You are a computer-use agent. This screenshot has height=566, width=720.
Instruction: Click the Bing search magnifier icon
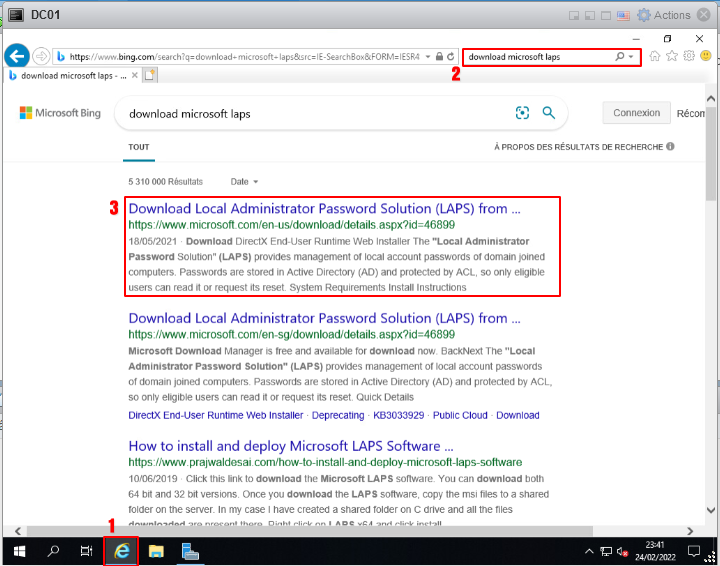click(x=549, y=114)
